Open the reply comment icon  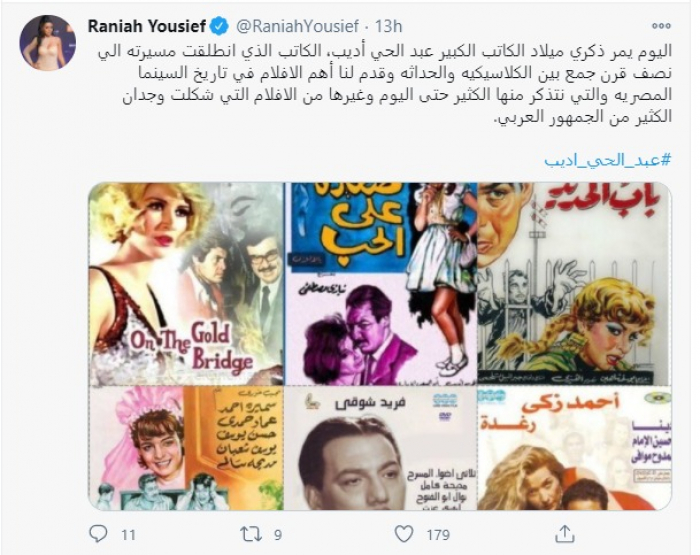(x=98, y=534)
